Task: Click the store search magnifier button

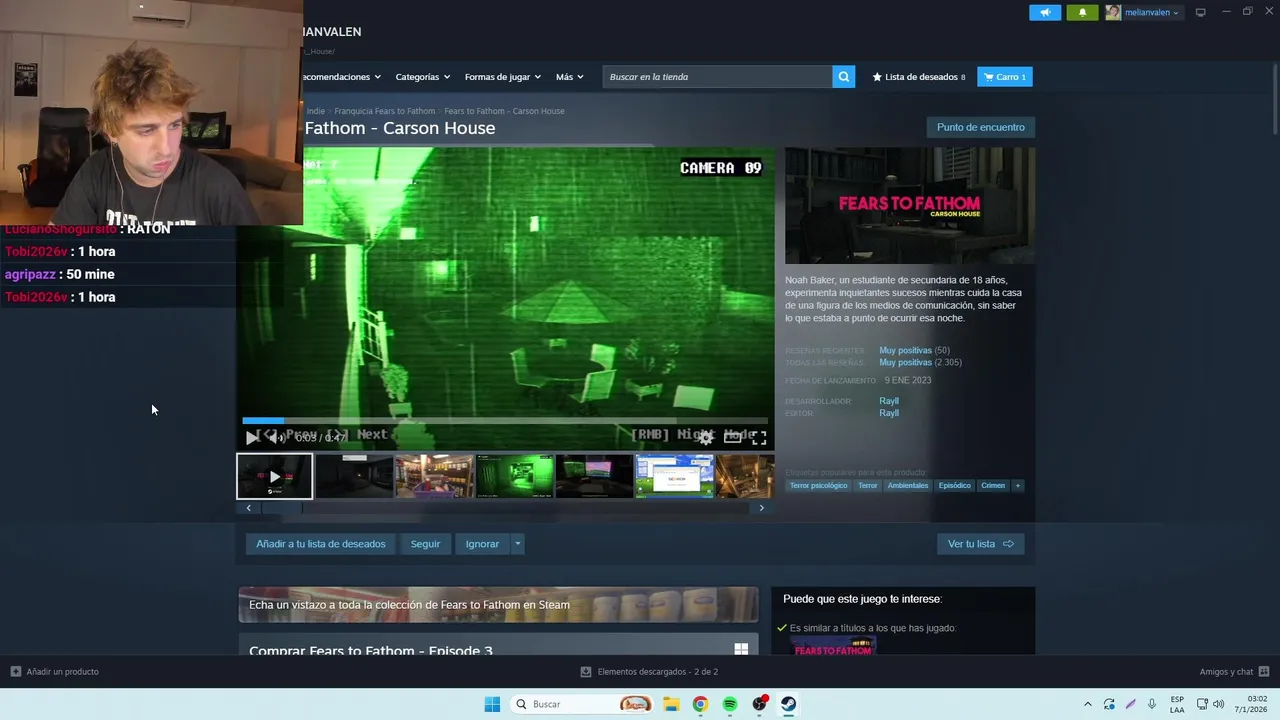Action: coord(844,77)
